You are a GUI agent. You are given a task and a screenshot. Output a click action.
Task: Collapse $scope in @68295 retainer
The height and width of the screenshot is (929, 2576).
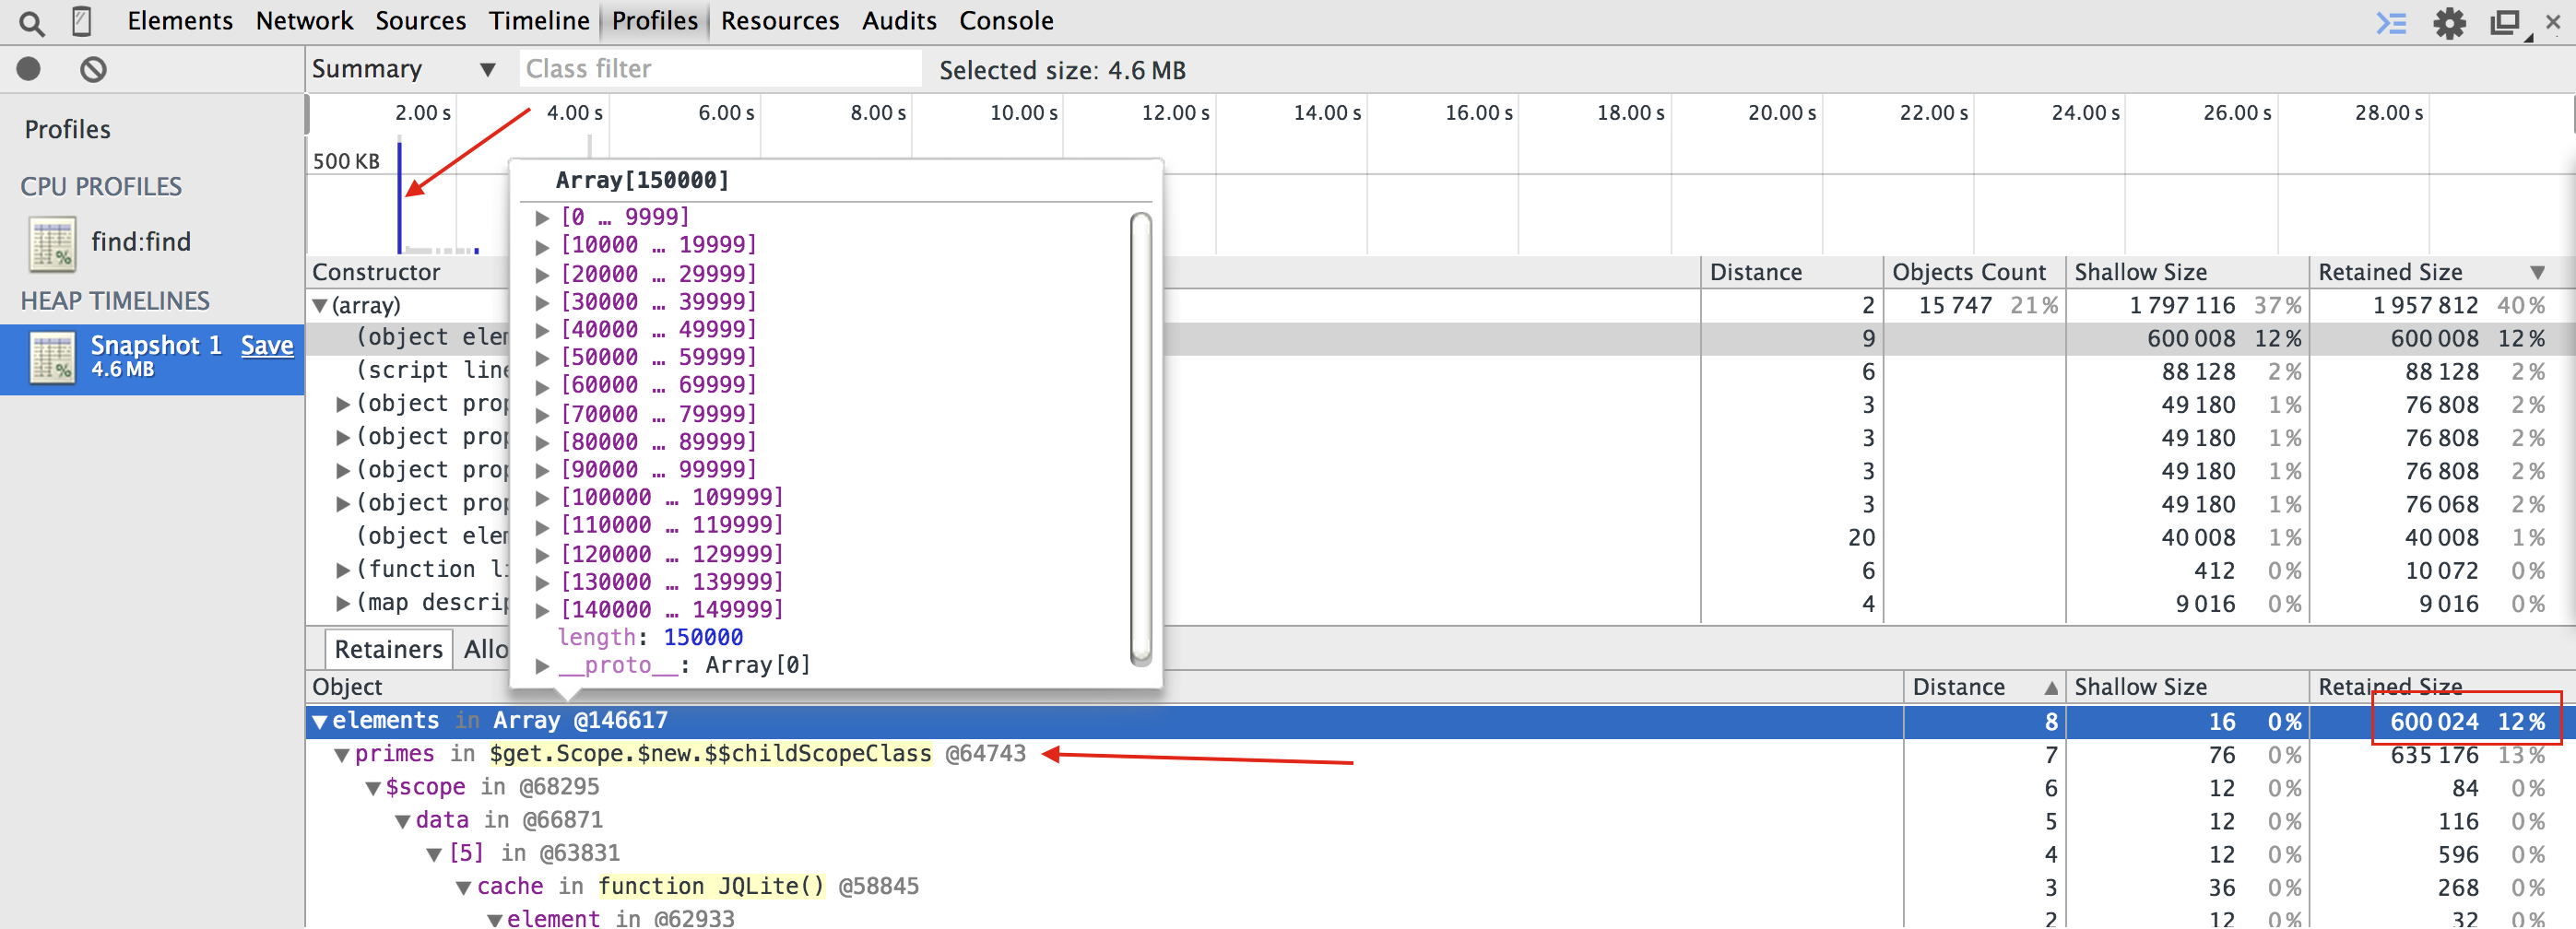[x=373, y=788]
